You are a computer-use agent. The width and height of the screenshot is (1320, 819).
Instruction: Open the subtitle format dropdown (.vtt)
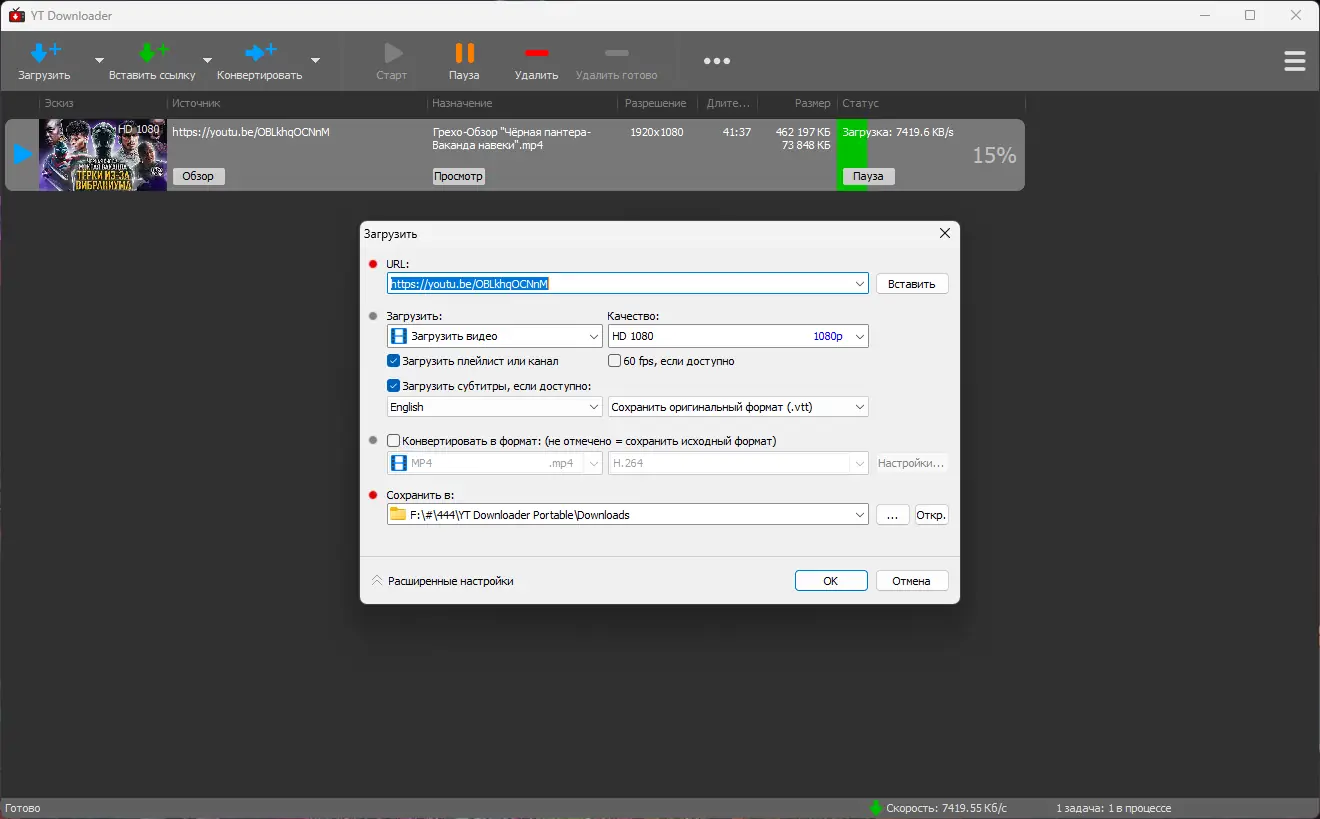click(738, 407)
